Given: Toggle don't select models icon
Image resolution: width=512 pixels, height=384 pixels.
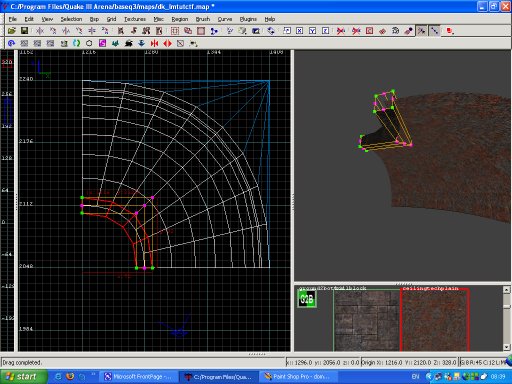Looking at the screenshot, I should point(356,31).
